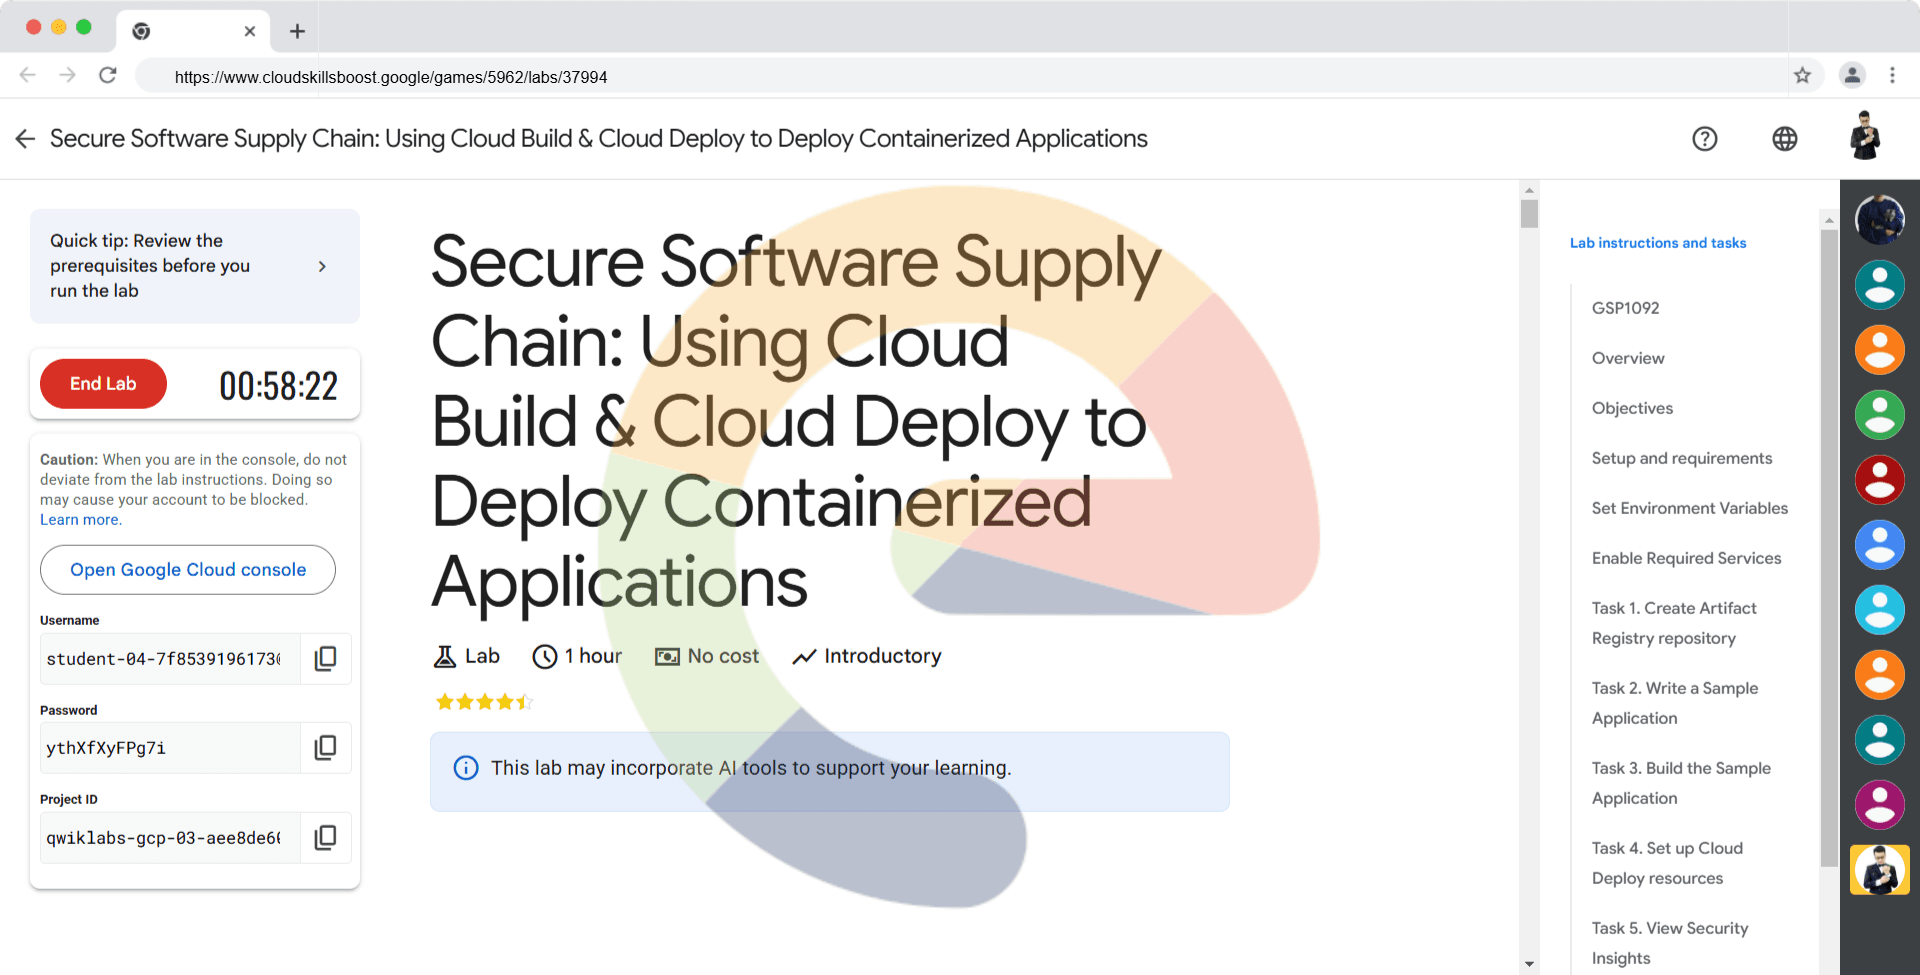This screenshot has height=975, width=1920.
Task: Go back using the page header arrow
Action: tap(26, 139)
